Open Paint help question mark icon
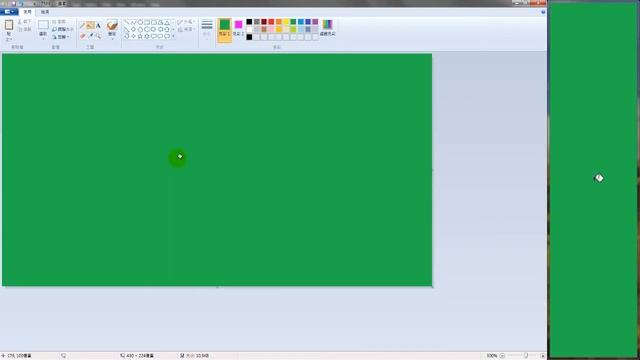 point(543,12)
